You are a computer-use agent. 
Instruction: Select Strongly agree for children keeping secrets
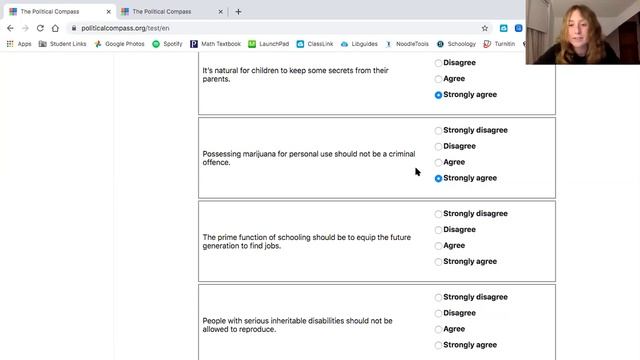(438, 95)
